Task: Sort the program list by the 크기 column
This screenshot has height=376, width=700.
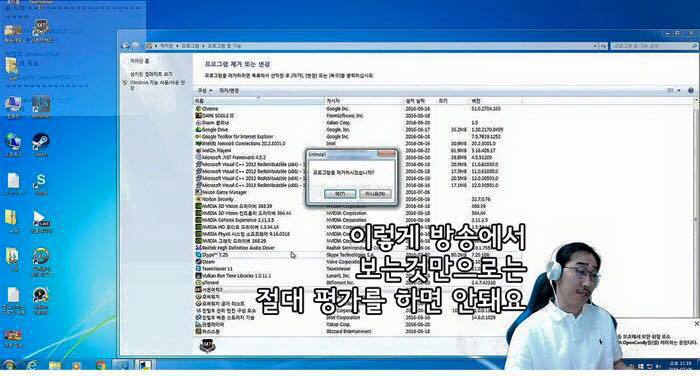Action: pos(453,101)
